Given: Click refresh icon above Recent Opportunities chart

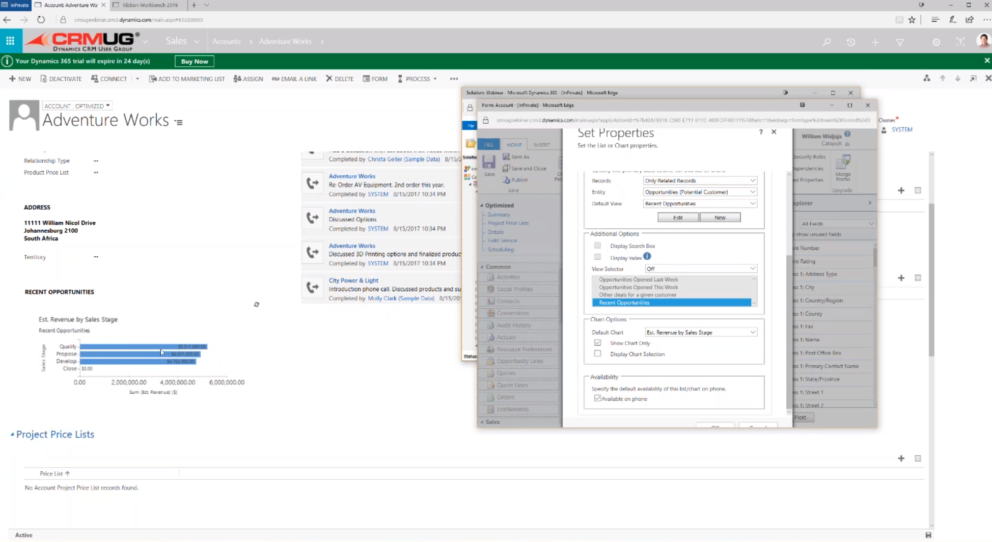Looking at the screenshot, I should pyautogui.click(x=256, y=304).
